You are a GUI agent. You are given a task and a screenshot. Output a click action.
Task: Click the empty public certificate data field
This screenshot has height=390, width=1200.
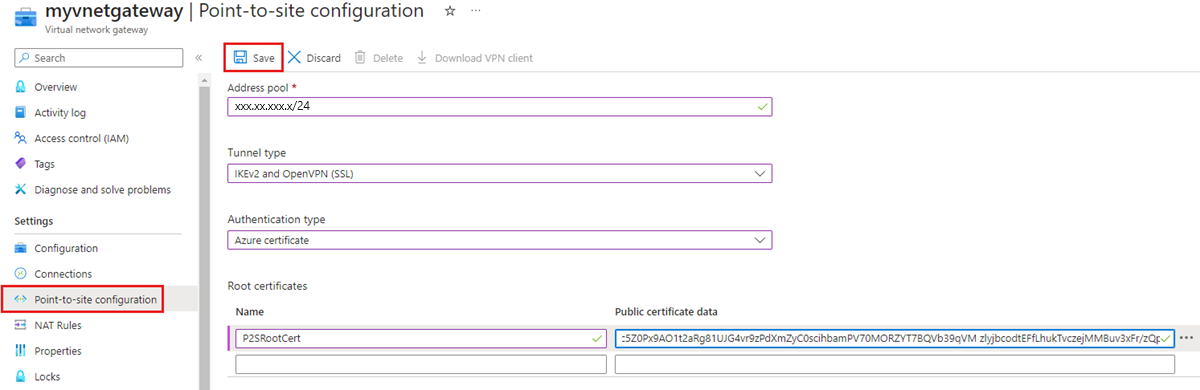click(x=895, y=365)
